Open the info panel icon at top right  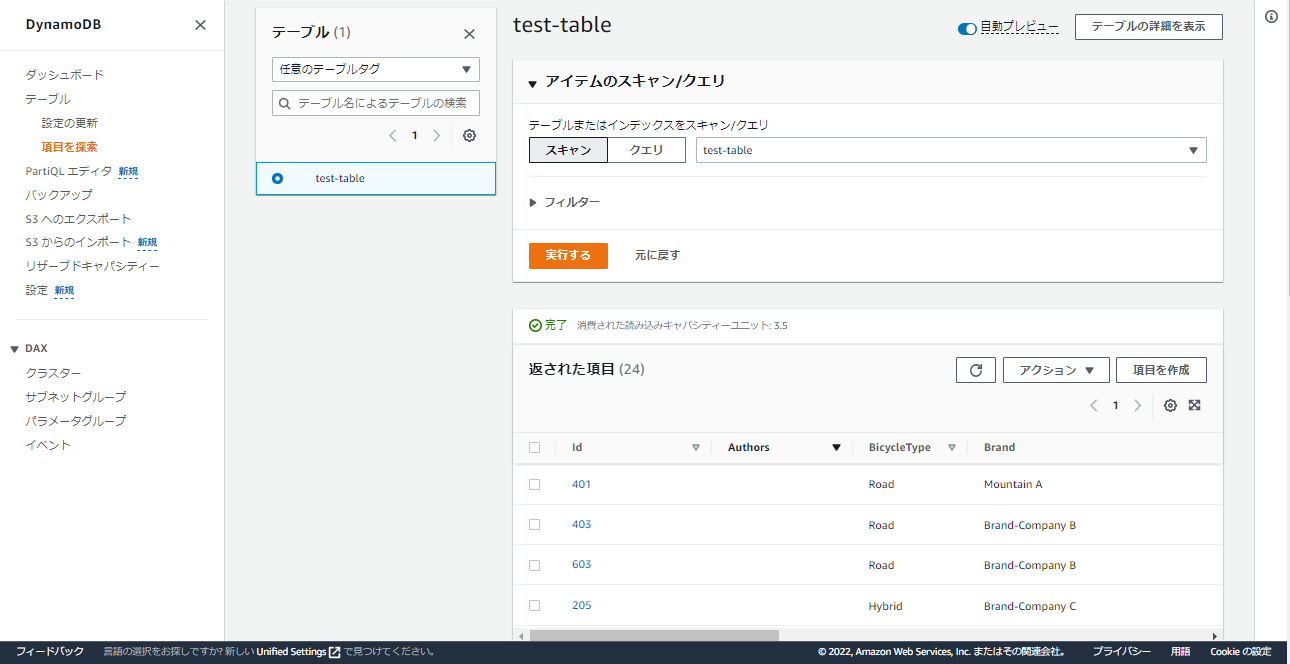coord(1272,16)
